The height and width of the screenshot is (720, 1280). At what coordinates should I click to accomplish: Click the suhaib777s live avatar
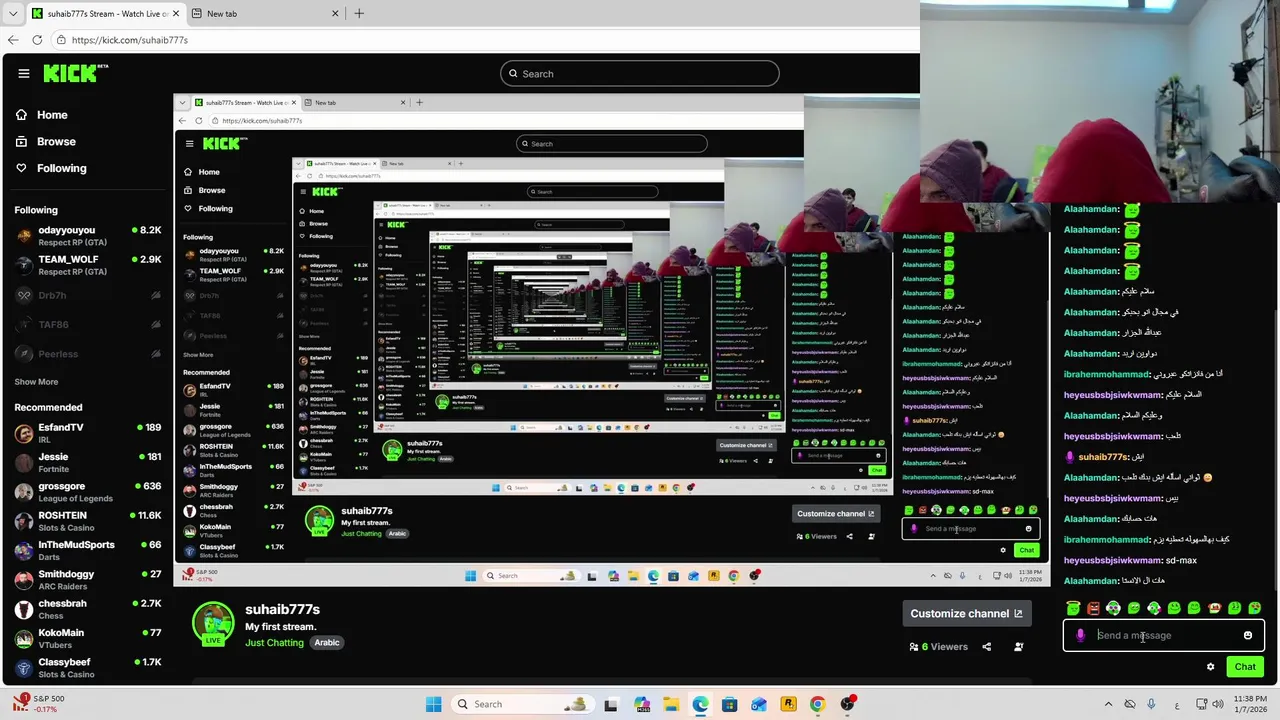coord(213,624)
